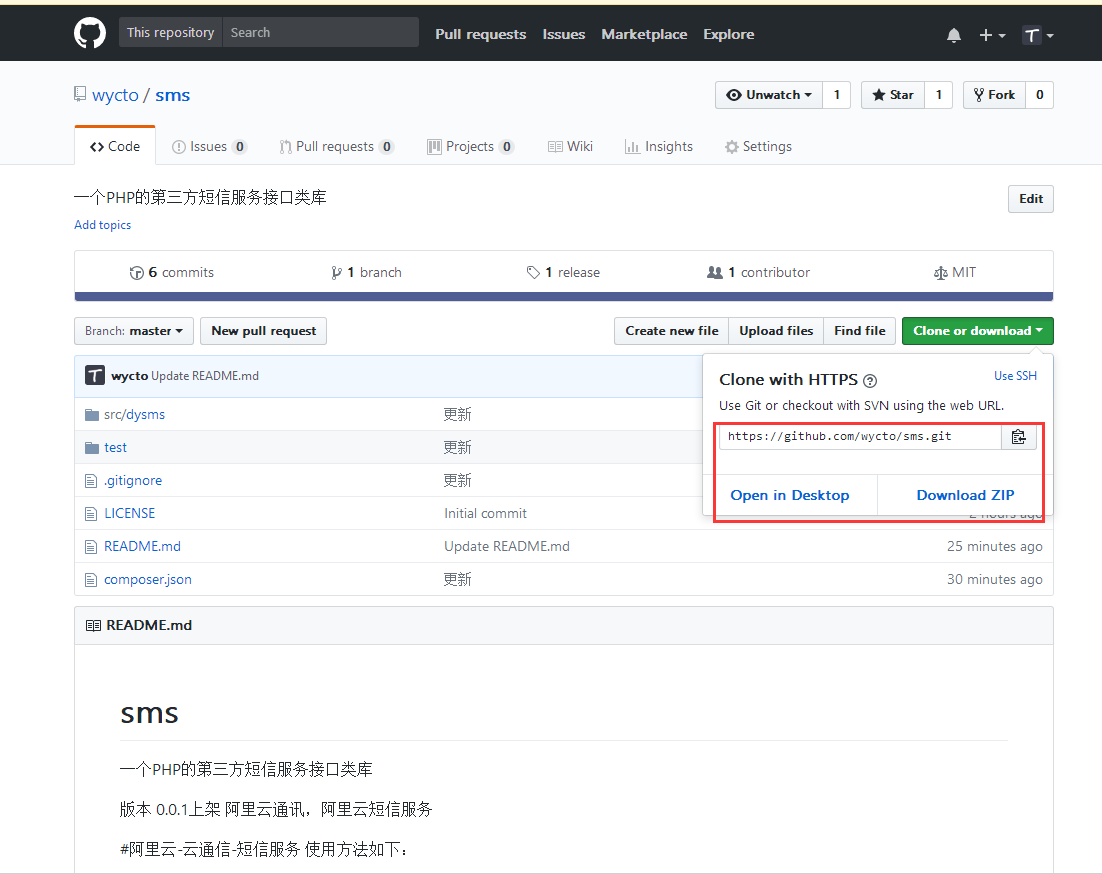
Task: View the 1 branch list
Action: pyautogui.click(x=366, y=273)
